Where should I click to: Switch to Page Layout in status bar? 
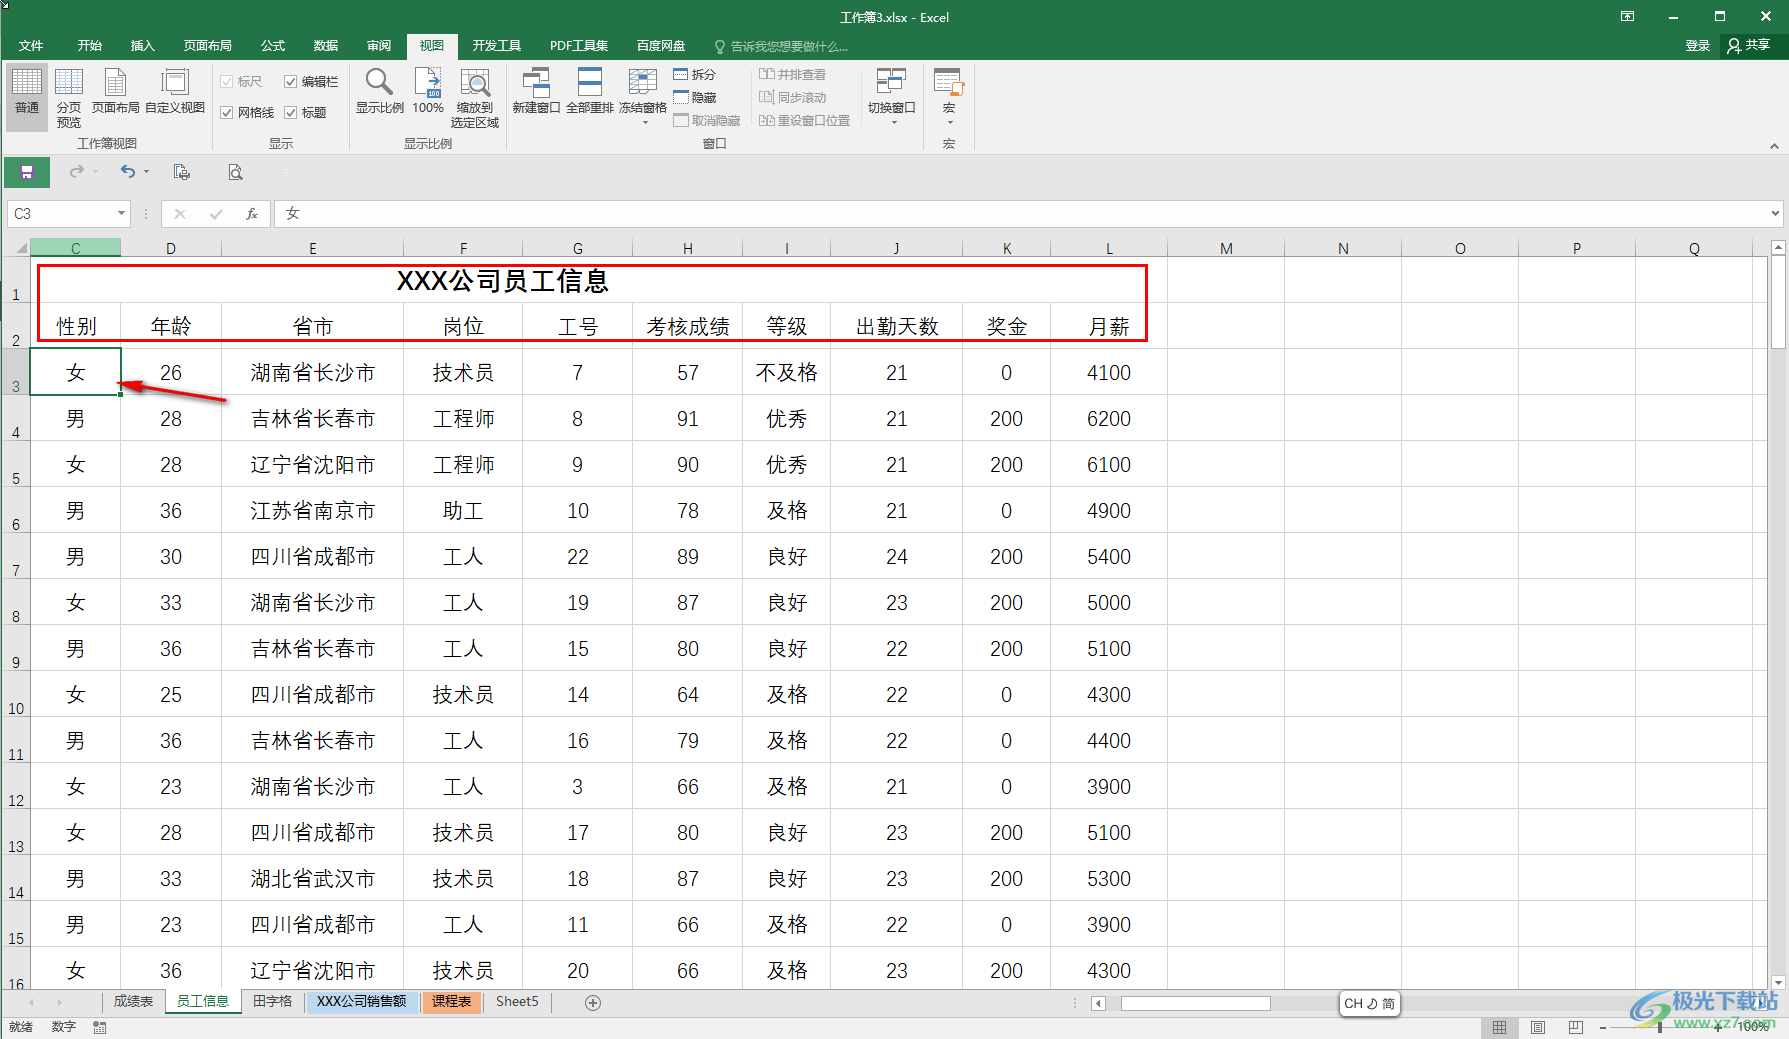1538,1027
